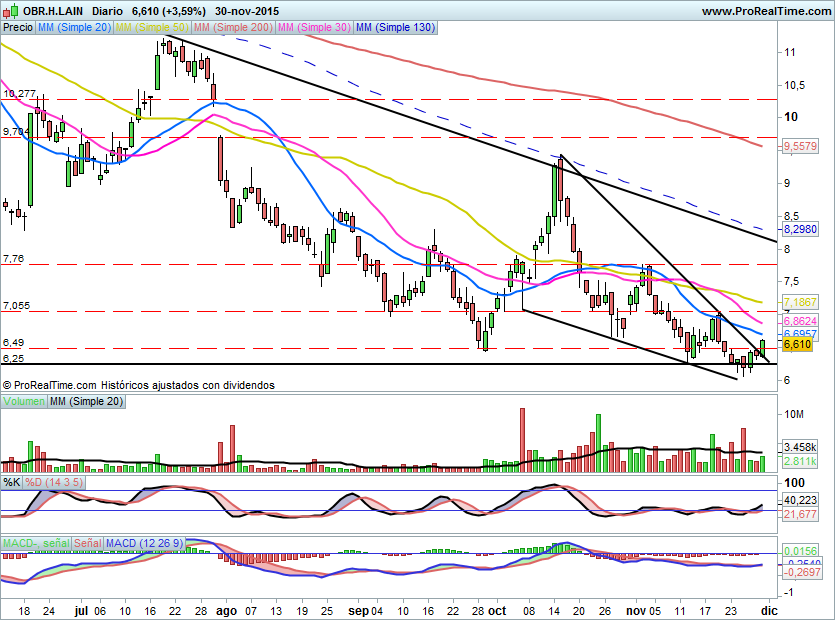Click the 6,49 support level label
Screen dimensions: 835x620
[13, 342]
